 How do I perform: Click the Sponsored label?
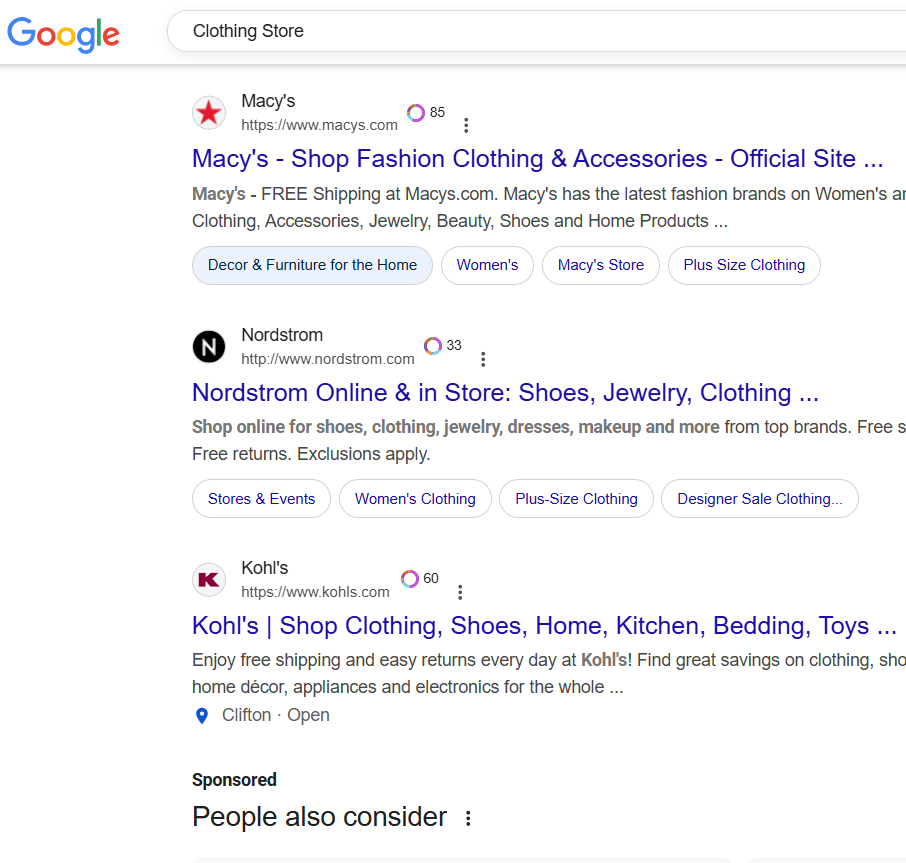pyautogui.click(x=235, y=780)
